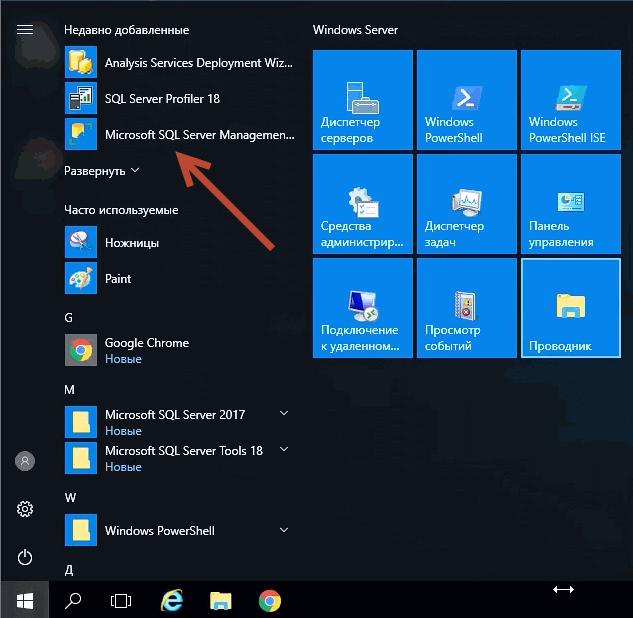Open Microsoft SQL Server Management Studio icon

pos(81,134)
